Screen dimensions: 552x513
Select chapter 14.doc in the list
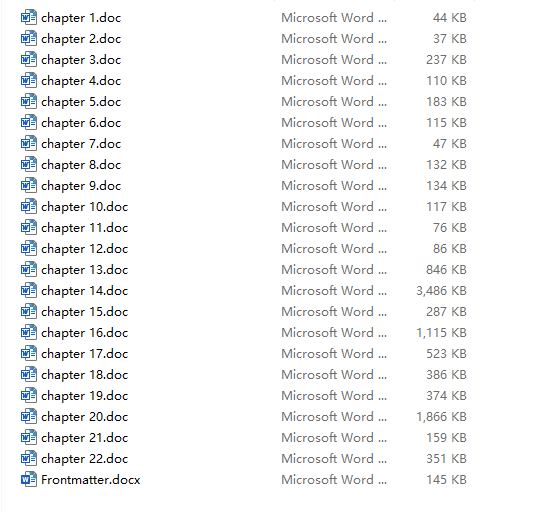coord(84,291)
